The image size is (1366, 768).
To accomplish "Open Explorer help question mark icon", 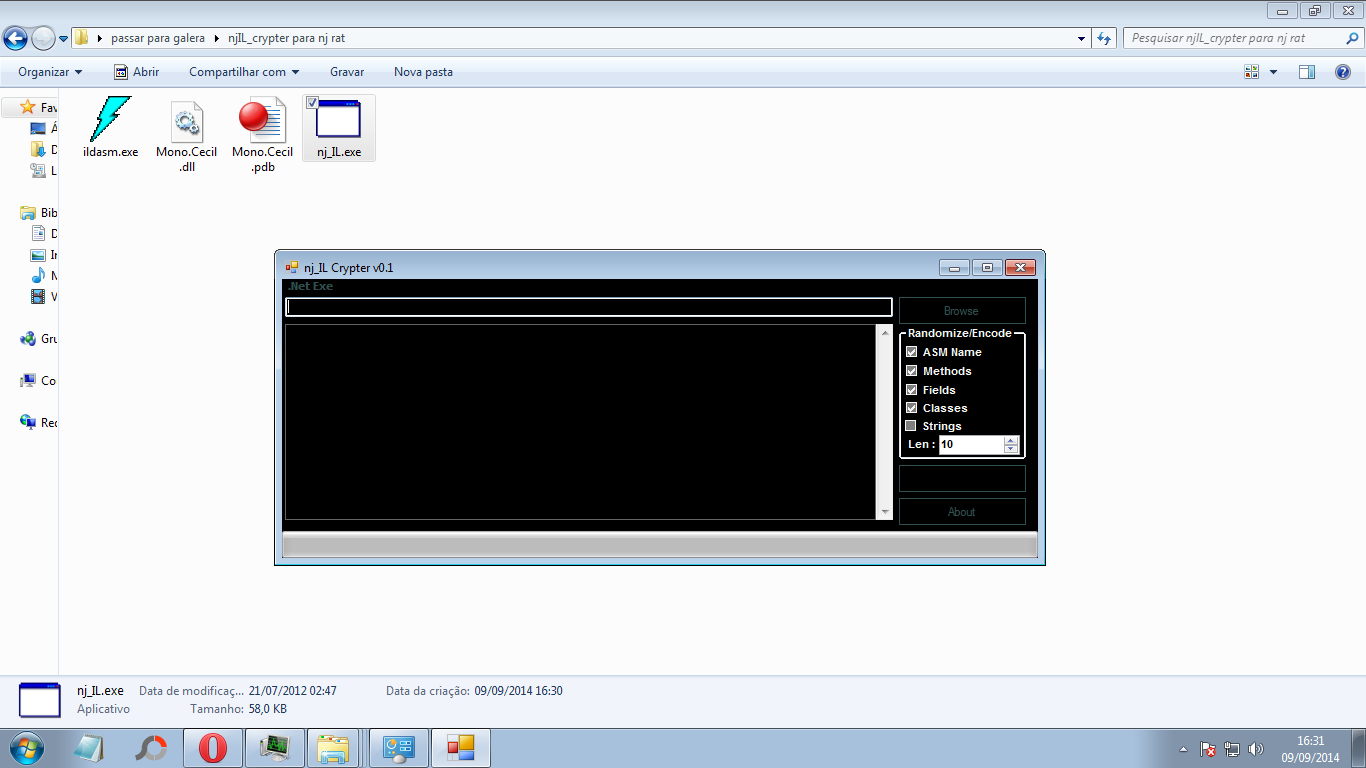I will pyautogui.click(x=1344, y=72).
